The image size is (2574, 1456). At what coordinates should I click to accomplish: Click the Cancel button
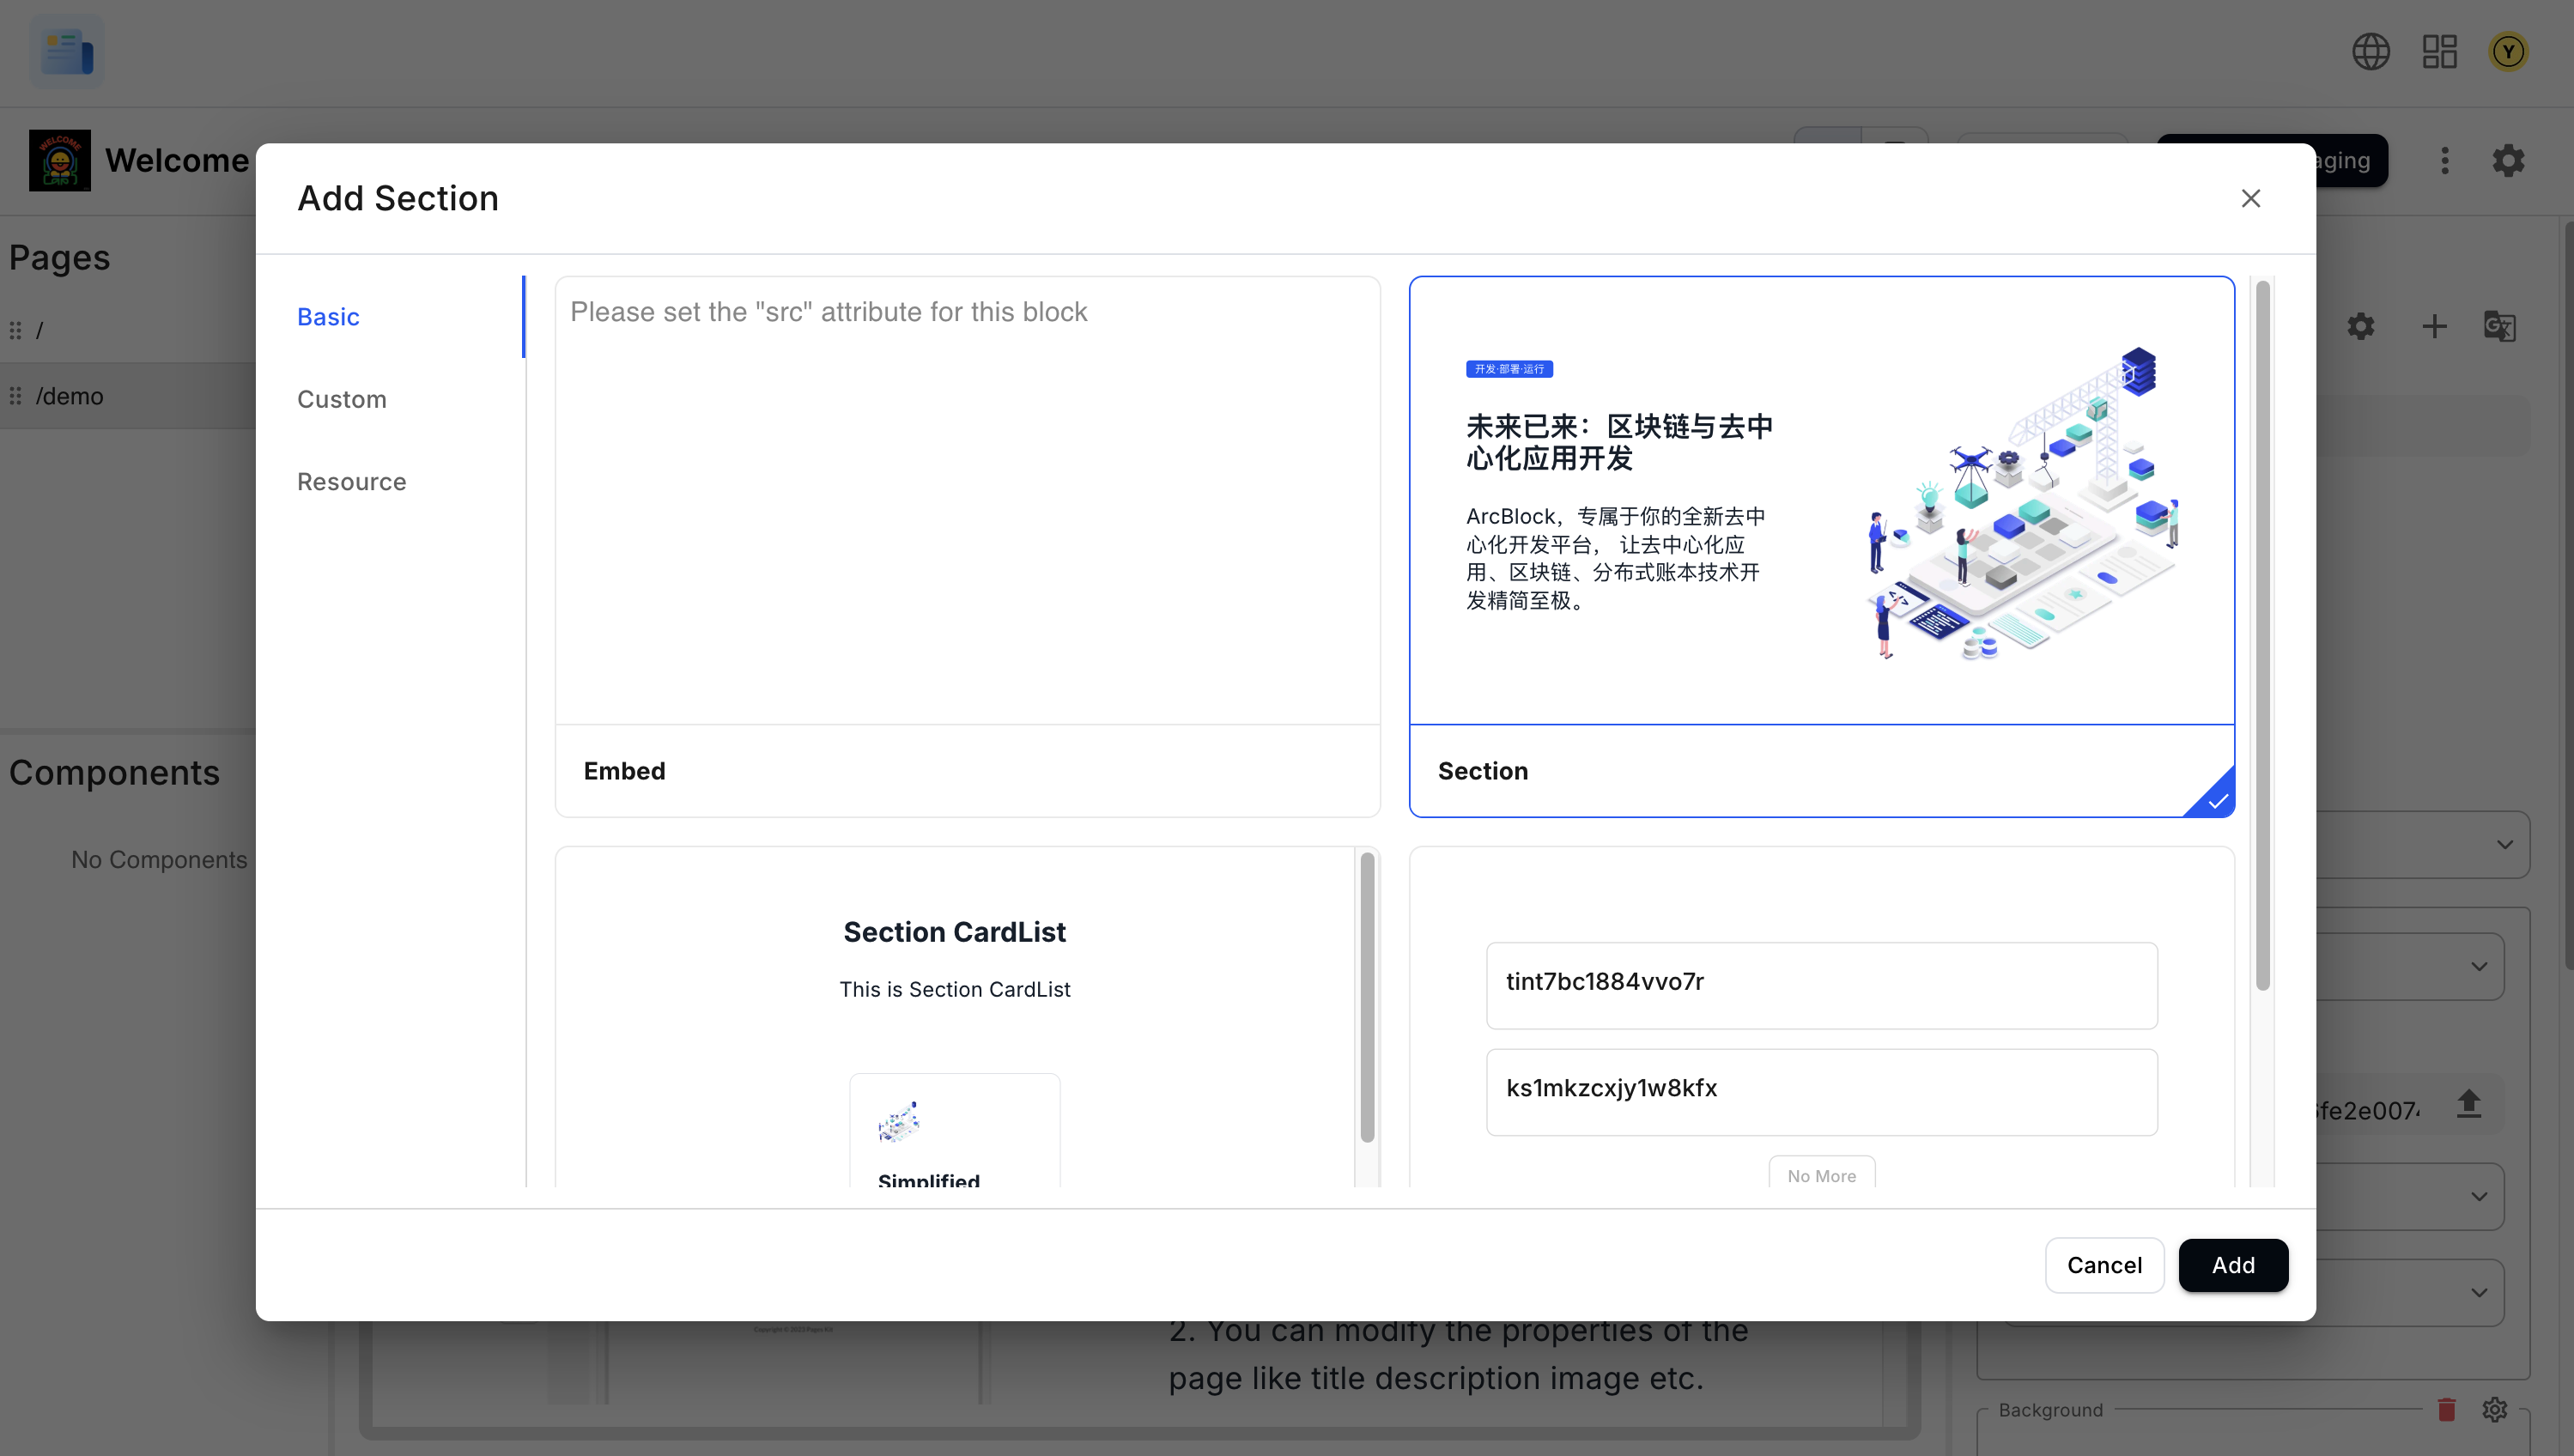tap(2104, 1265)
